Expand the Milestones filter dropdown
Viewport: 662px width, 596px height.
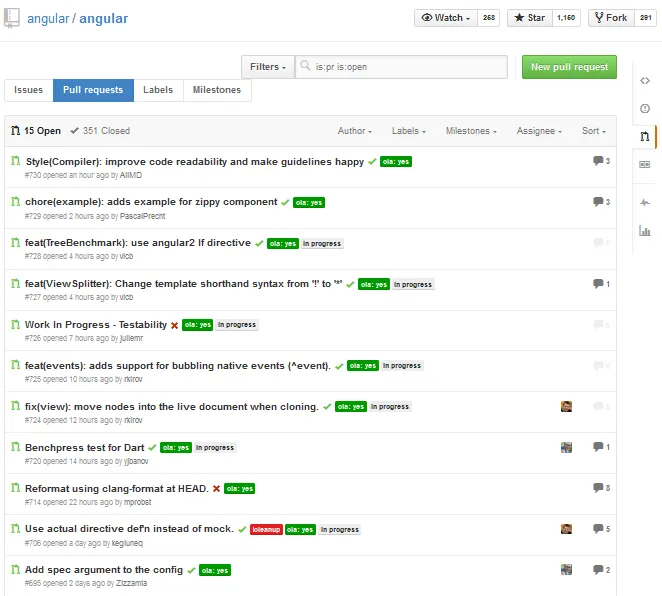(471, 131)
